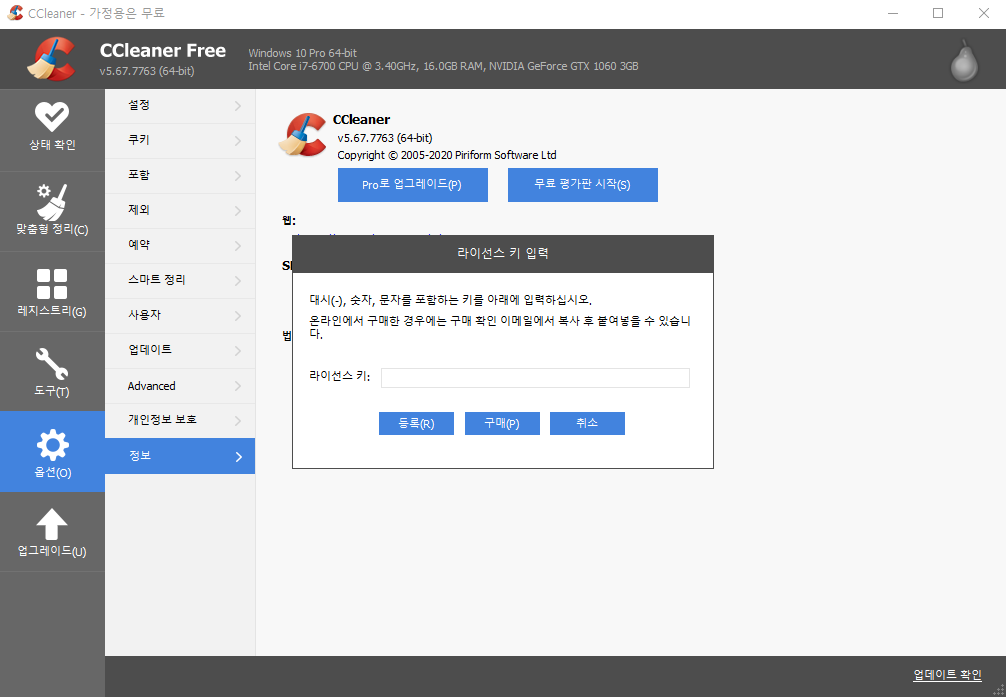
Task: Click the 라이선스 키: field label
Action: click(x=340, y=377)
